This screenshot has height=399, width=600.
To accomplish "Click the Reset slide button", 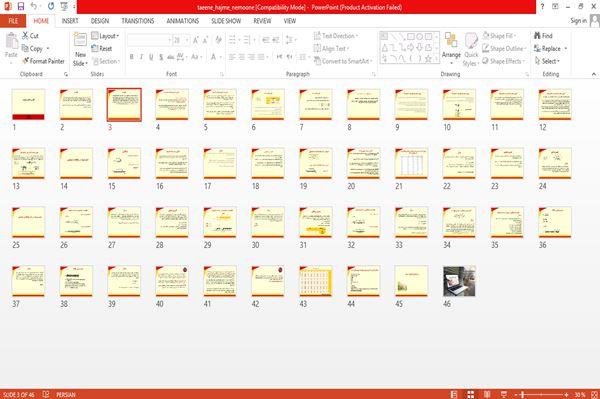I will tap(102, 49).
